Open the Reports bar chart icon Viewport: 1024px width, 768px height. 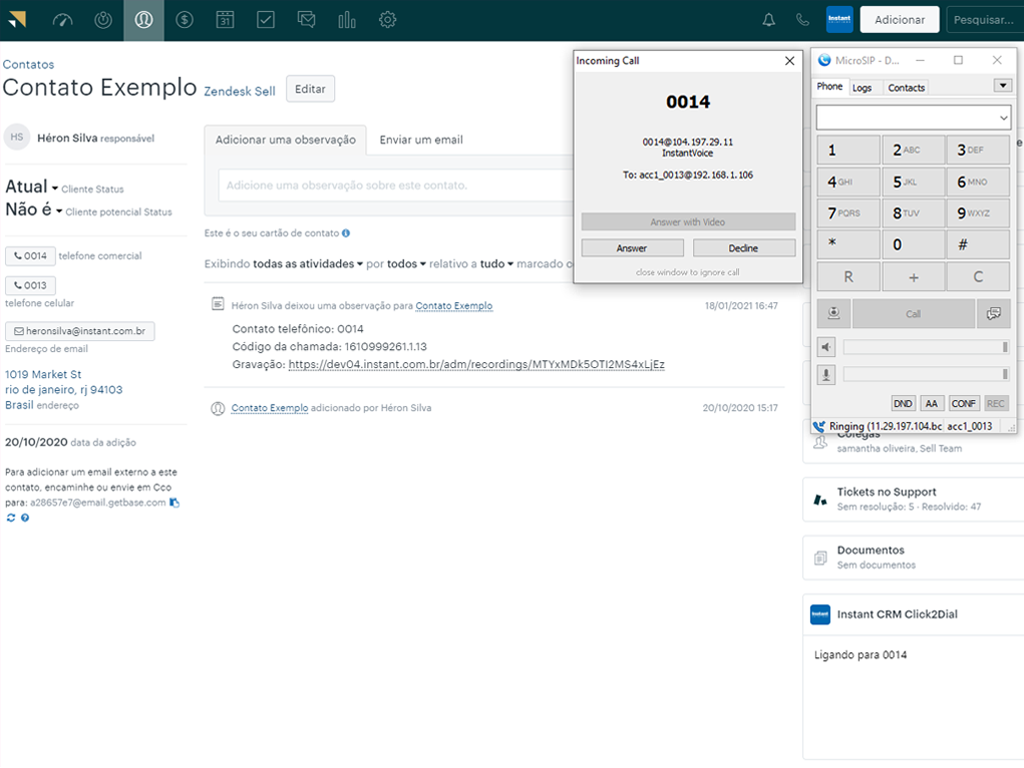pos(347,20)
